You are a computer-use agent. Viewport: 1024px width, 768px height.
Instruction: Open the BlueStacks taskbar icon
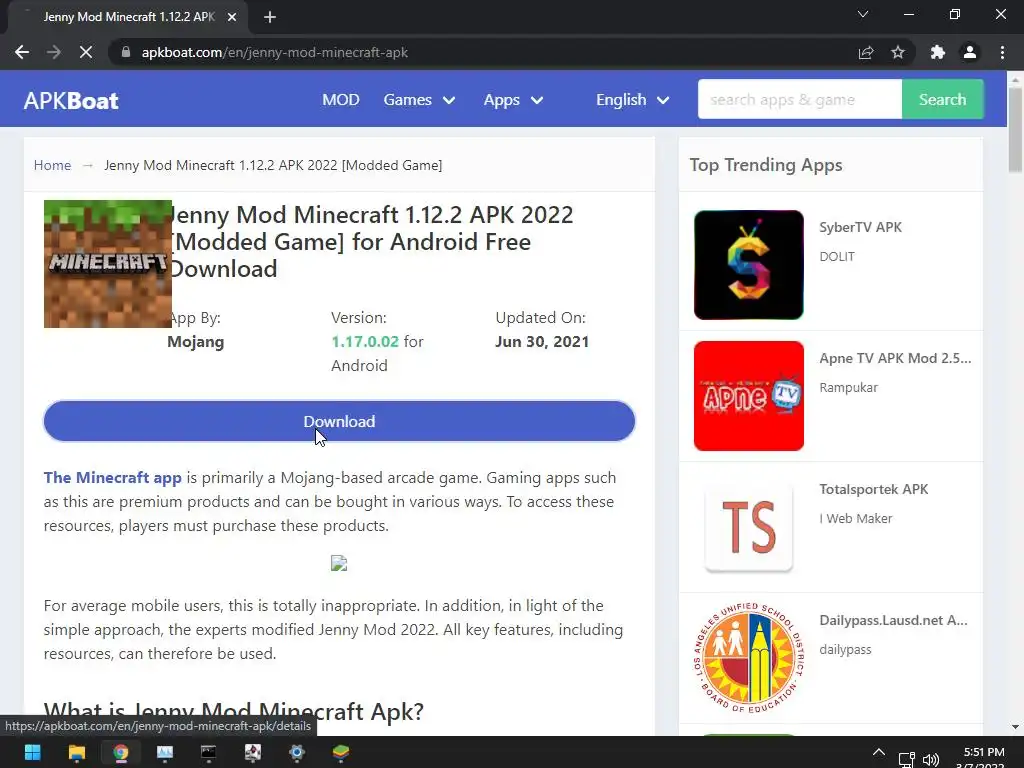(x=341, y=752)
